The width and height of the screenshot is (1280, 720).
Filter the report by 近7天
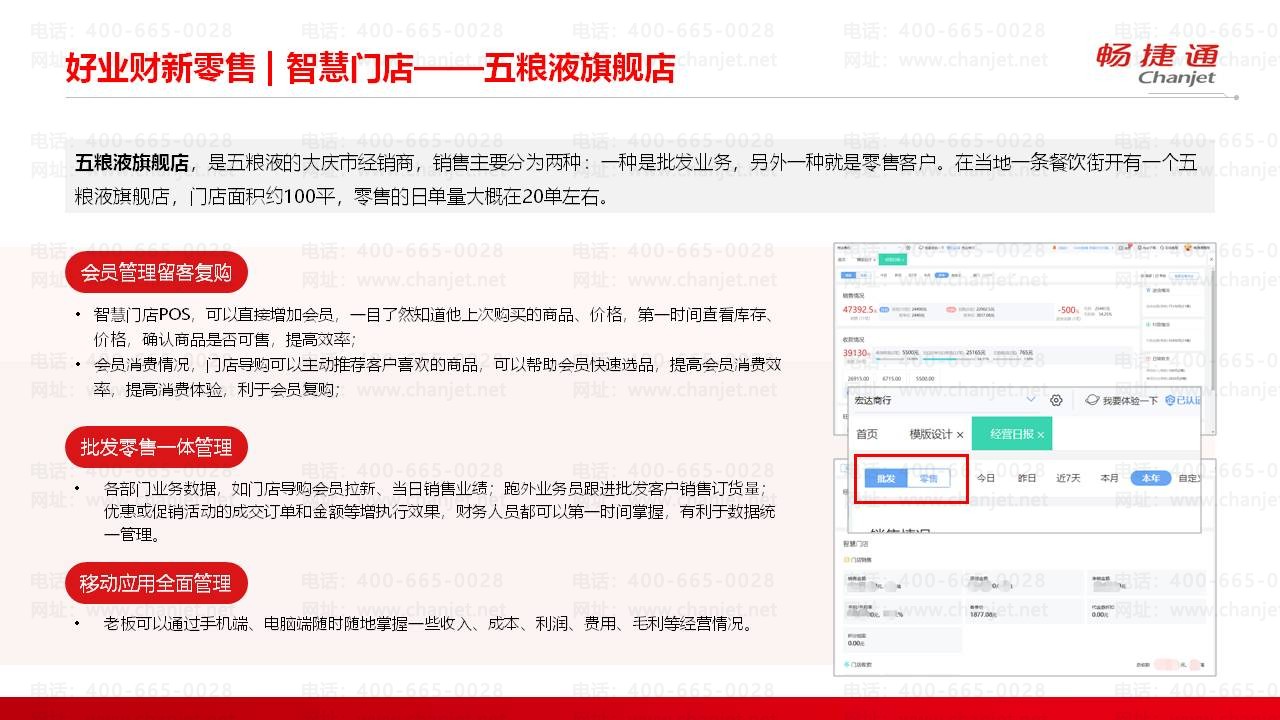click(1068, 478)
